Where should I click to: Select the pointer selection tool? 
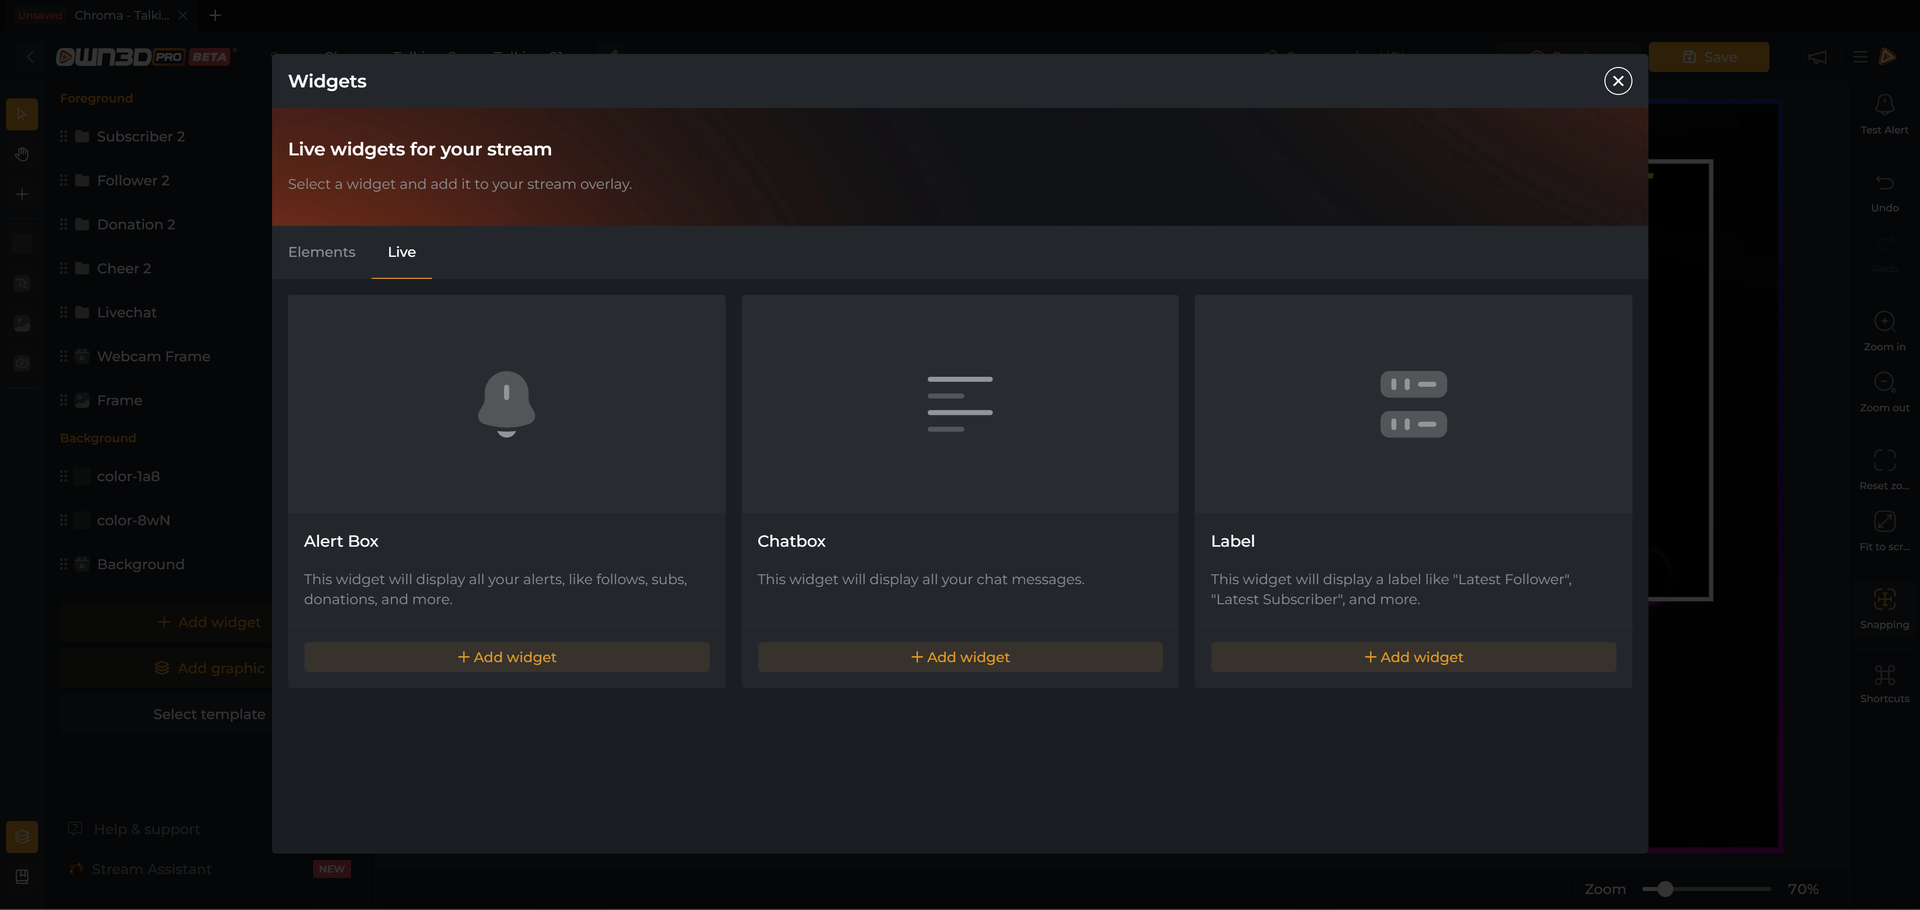point(22,114)
